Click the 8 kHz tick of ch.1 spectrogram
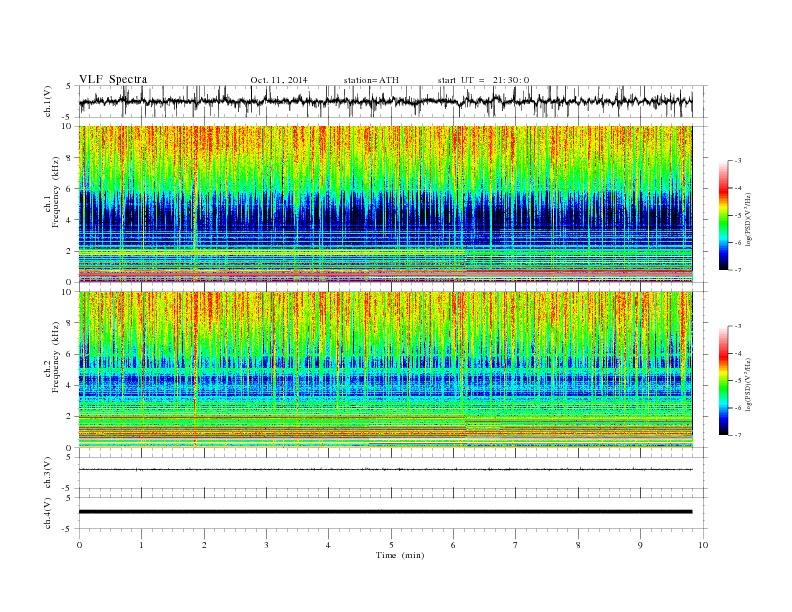The width and height of the screenshot is (792, 612). click(x=70, y=158)
